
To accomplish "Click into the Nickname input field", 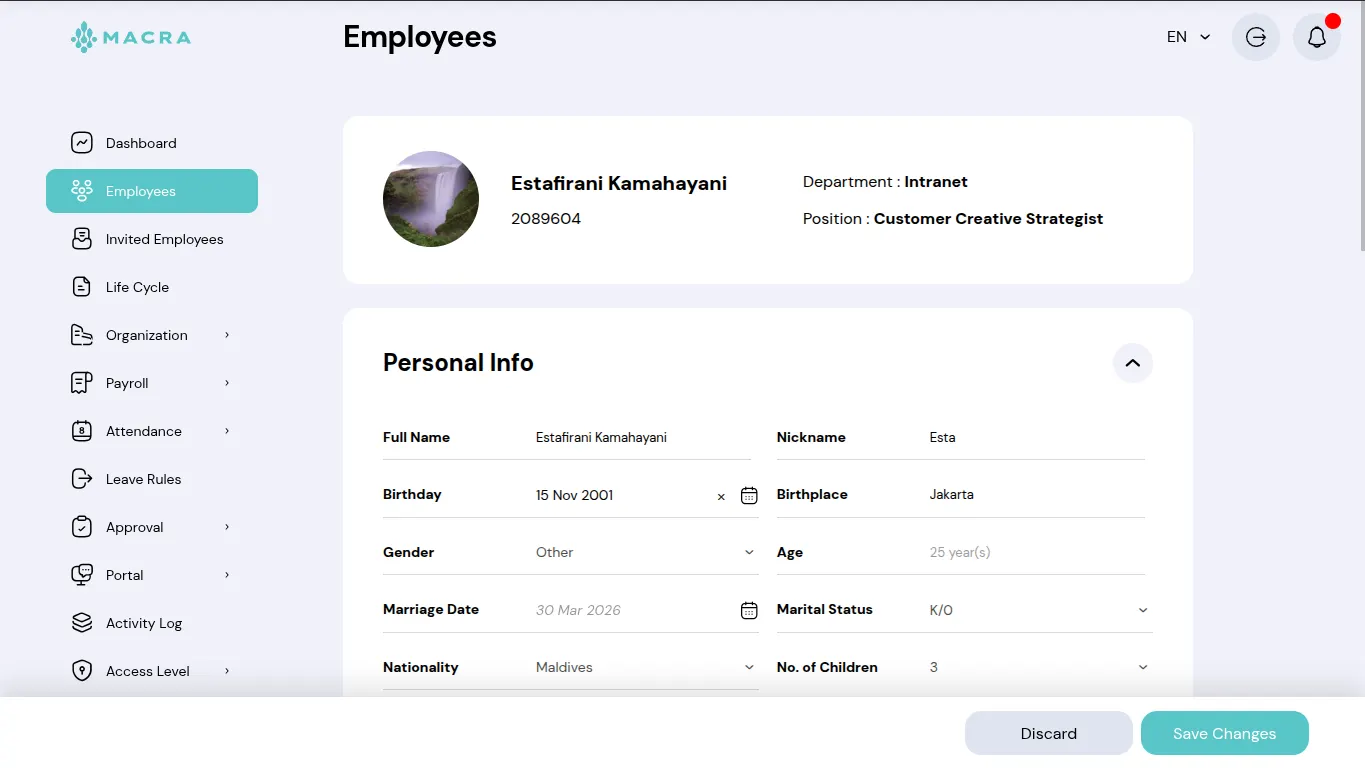I will (1035, 437).
